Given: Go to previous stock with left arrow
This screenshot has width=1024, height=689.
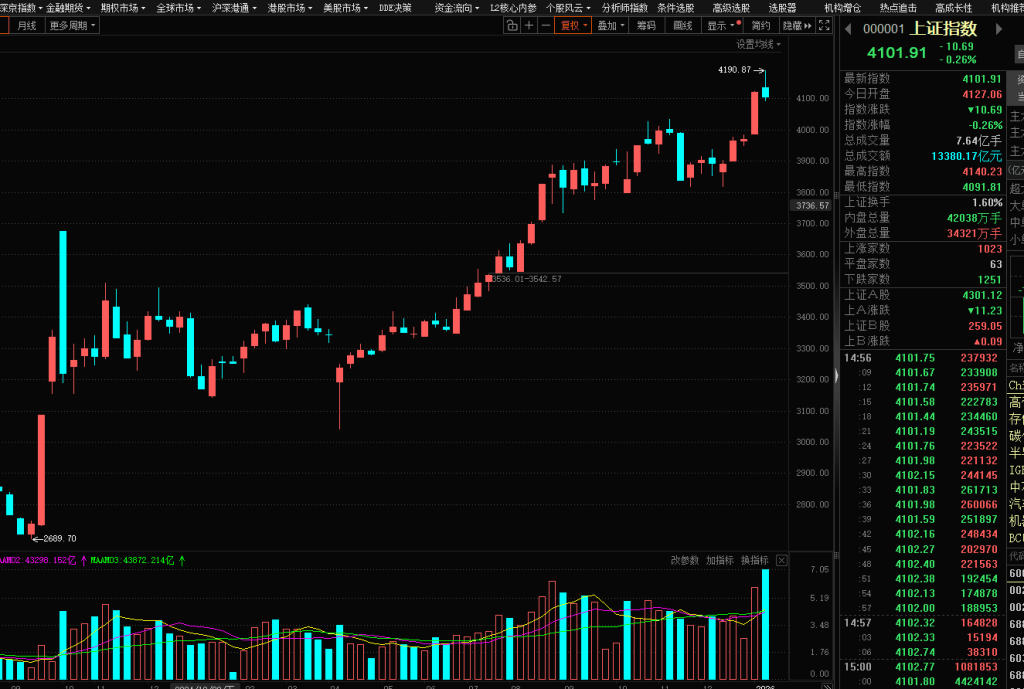Looking at the screenshot, I should 849,29.
